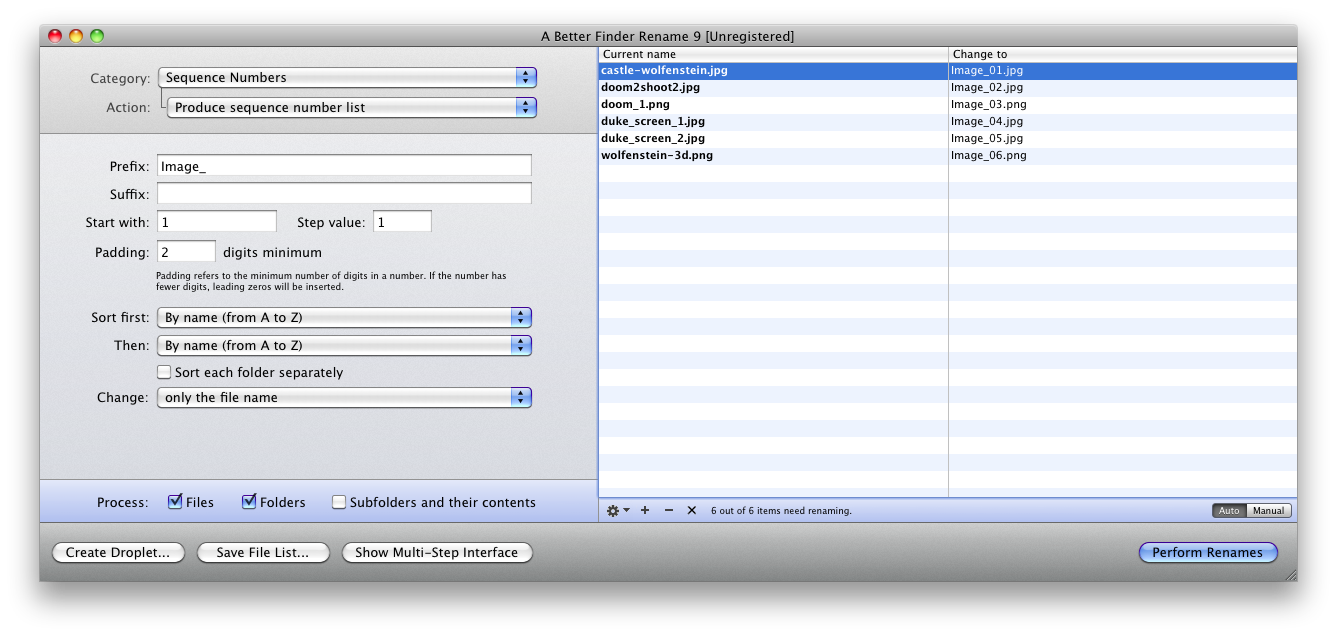Click Perform Renames button
This screenshot has width=1337, height=636.
1208,552
